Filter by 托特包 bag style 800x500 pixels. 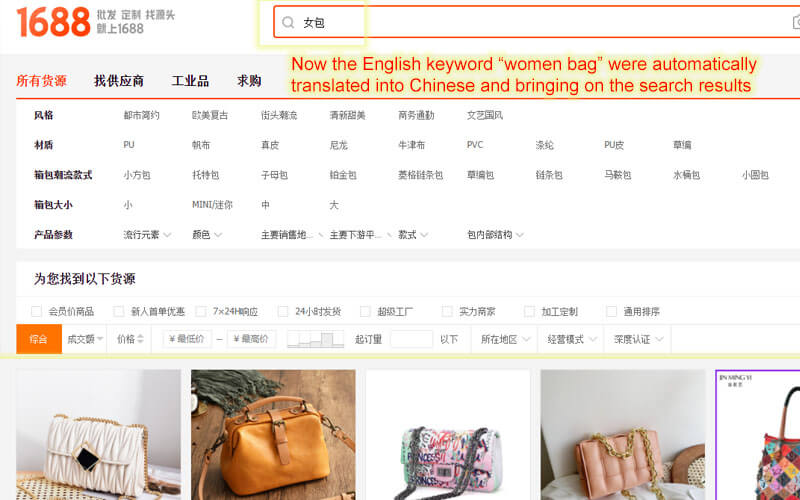tap(206, 175)
